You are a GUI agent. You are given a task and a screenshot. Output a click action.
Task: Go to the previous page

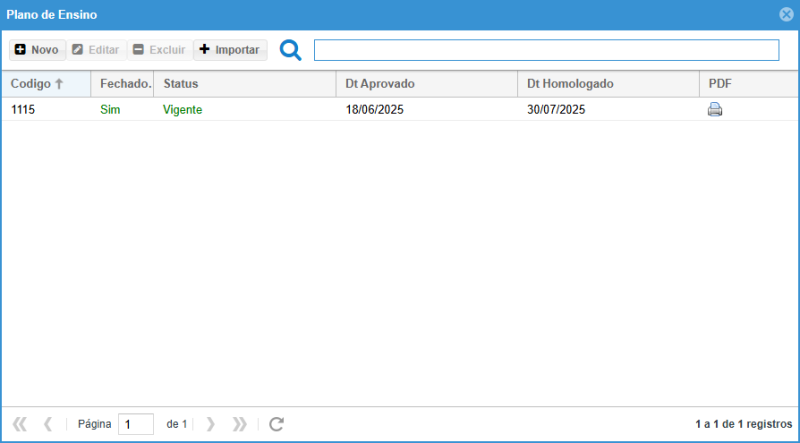point(47,424)
